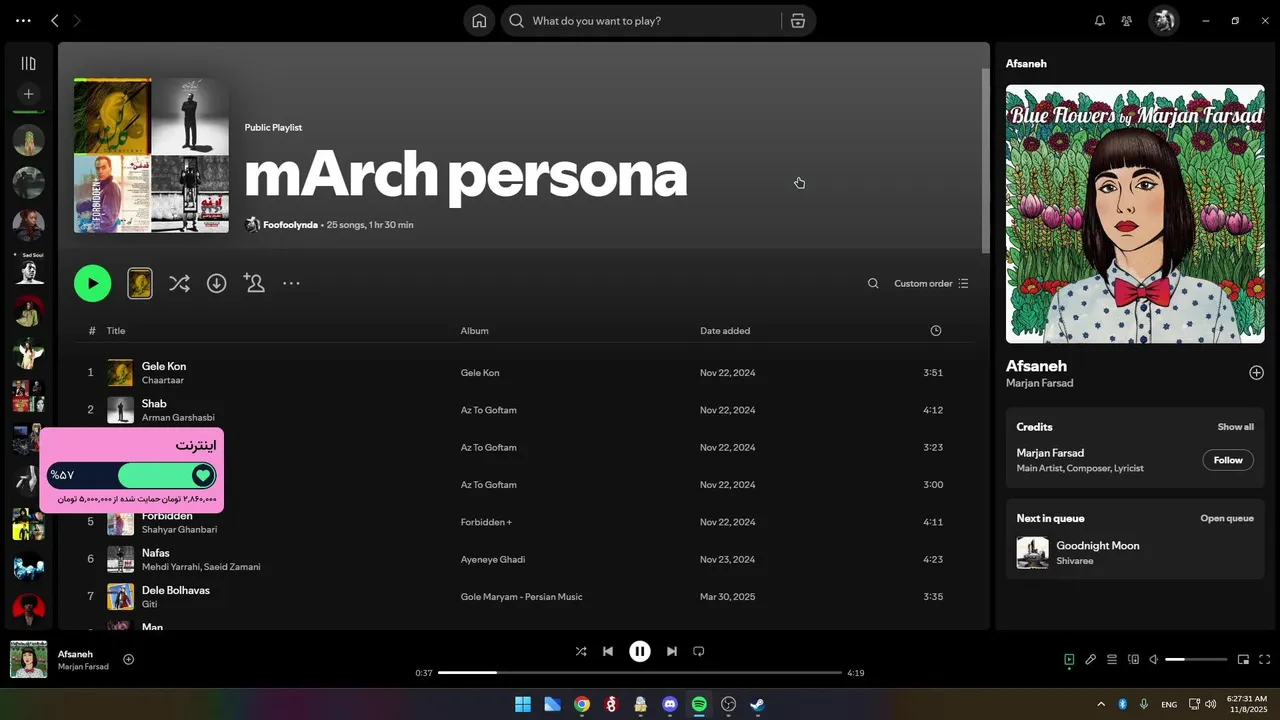The image size is (1280, 720).
Task: Open Google Chrome from taskbar
Action: [582, 704]
